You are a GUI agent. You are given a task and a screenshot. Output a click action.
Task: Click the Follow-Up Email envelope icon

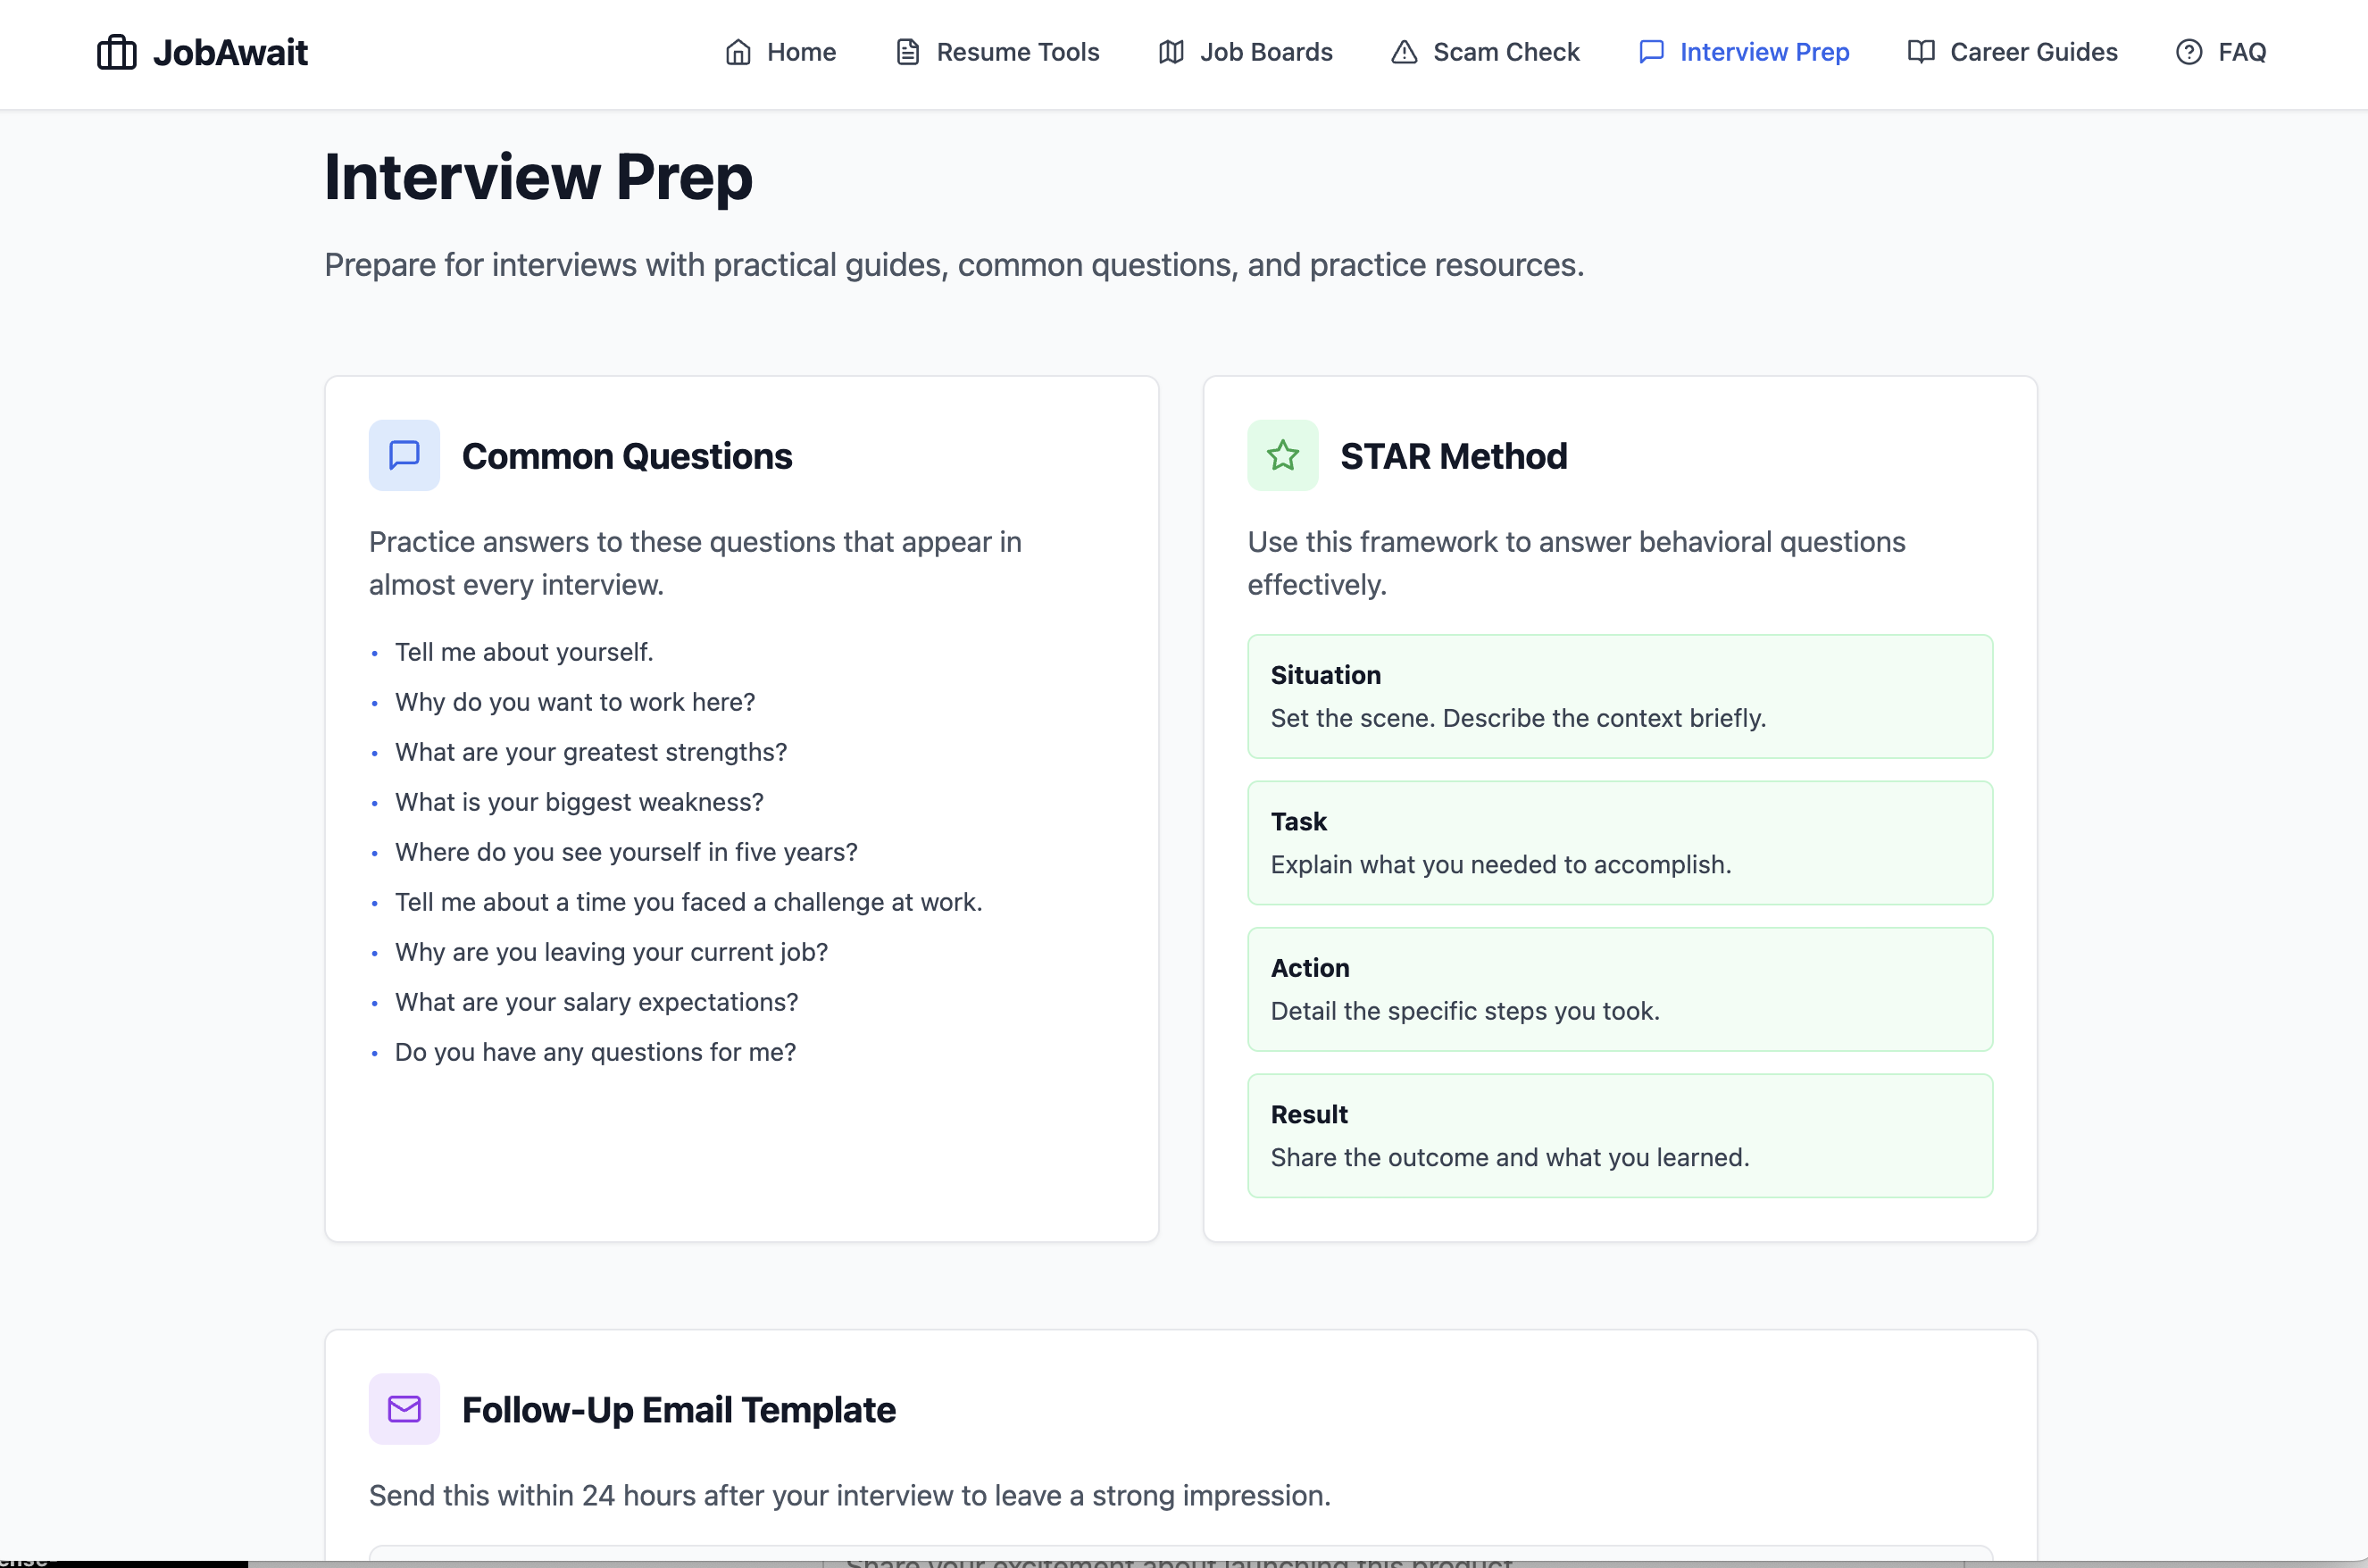403,1409
